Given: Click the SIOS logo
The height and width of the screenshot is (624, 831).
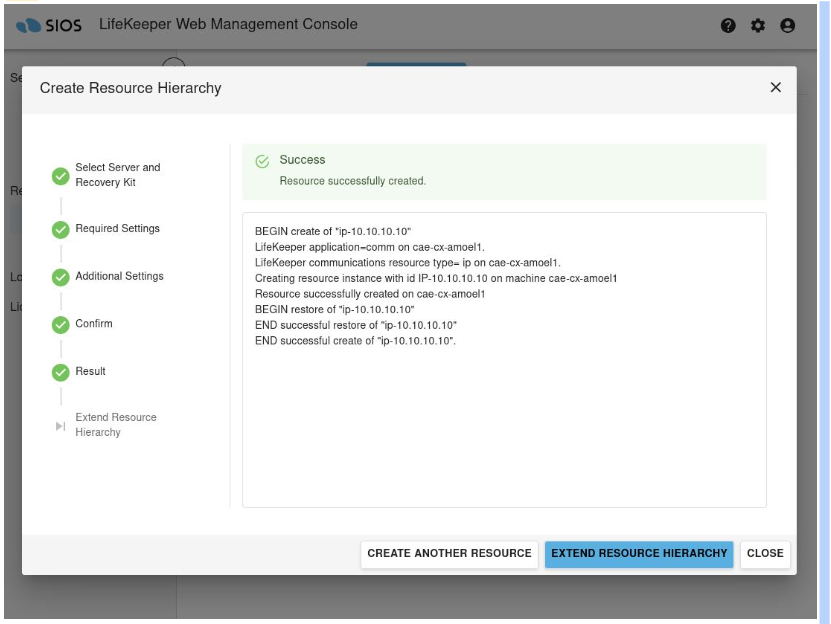Looking at the screenshot, I should pyautogui.click(x=49, y=25).
